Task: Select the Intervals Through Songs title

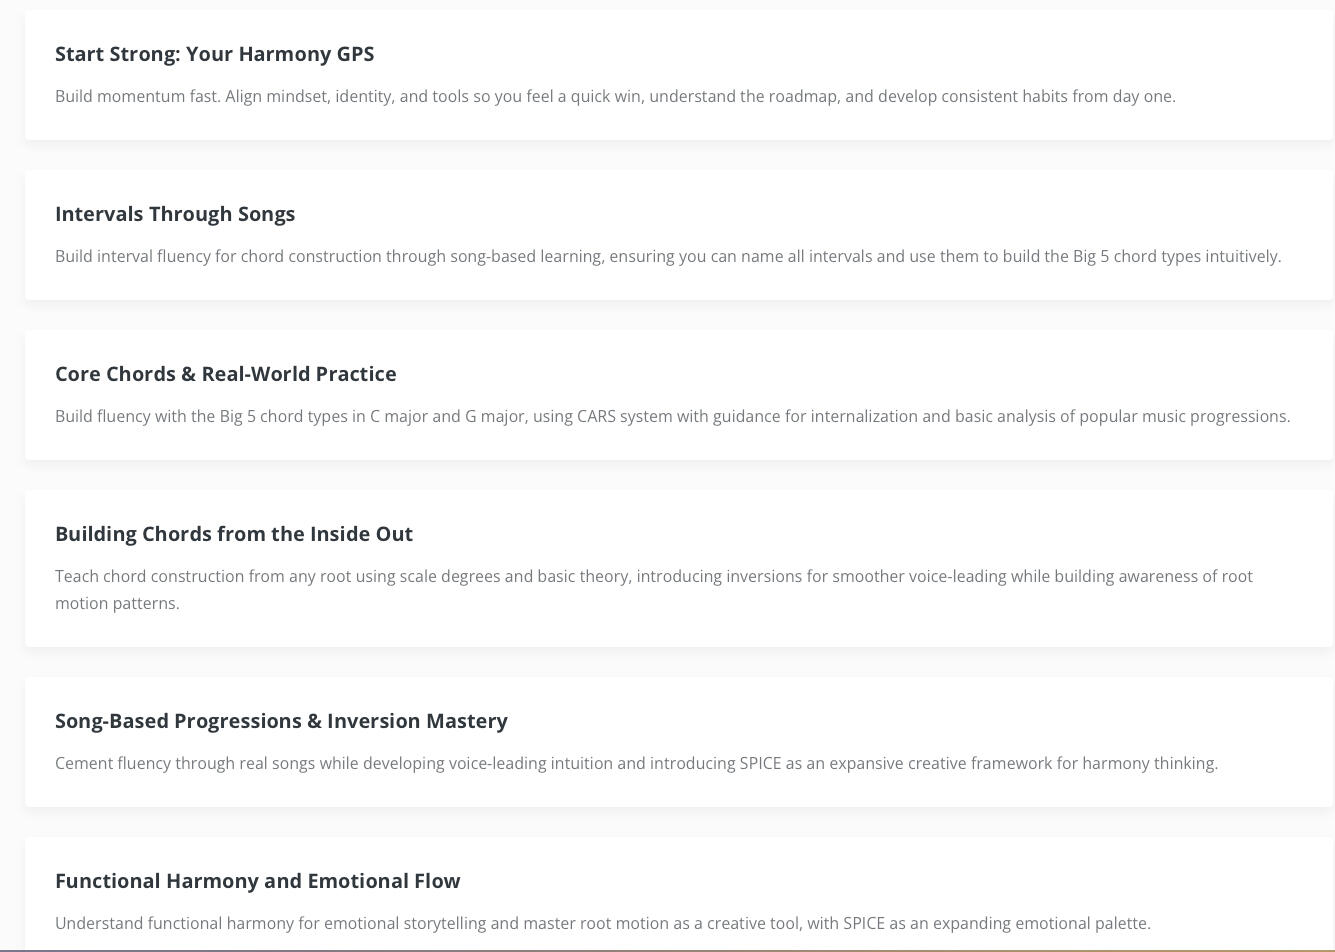Action: [x=175, y=214]
